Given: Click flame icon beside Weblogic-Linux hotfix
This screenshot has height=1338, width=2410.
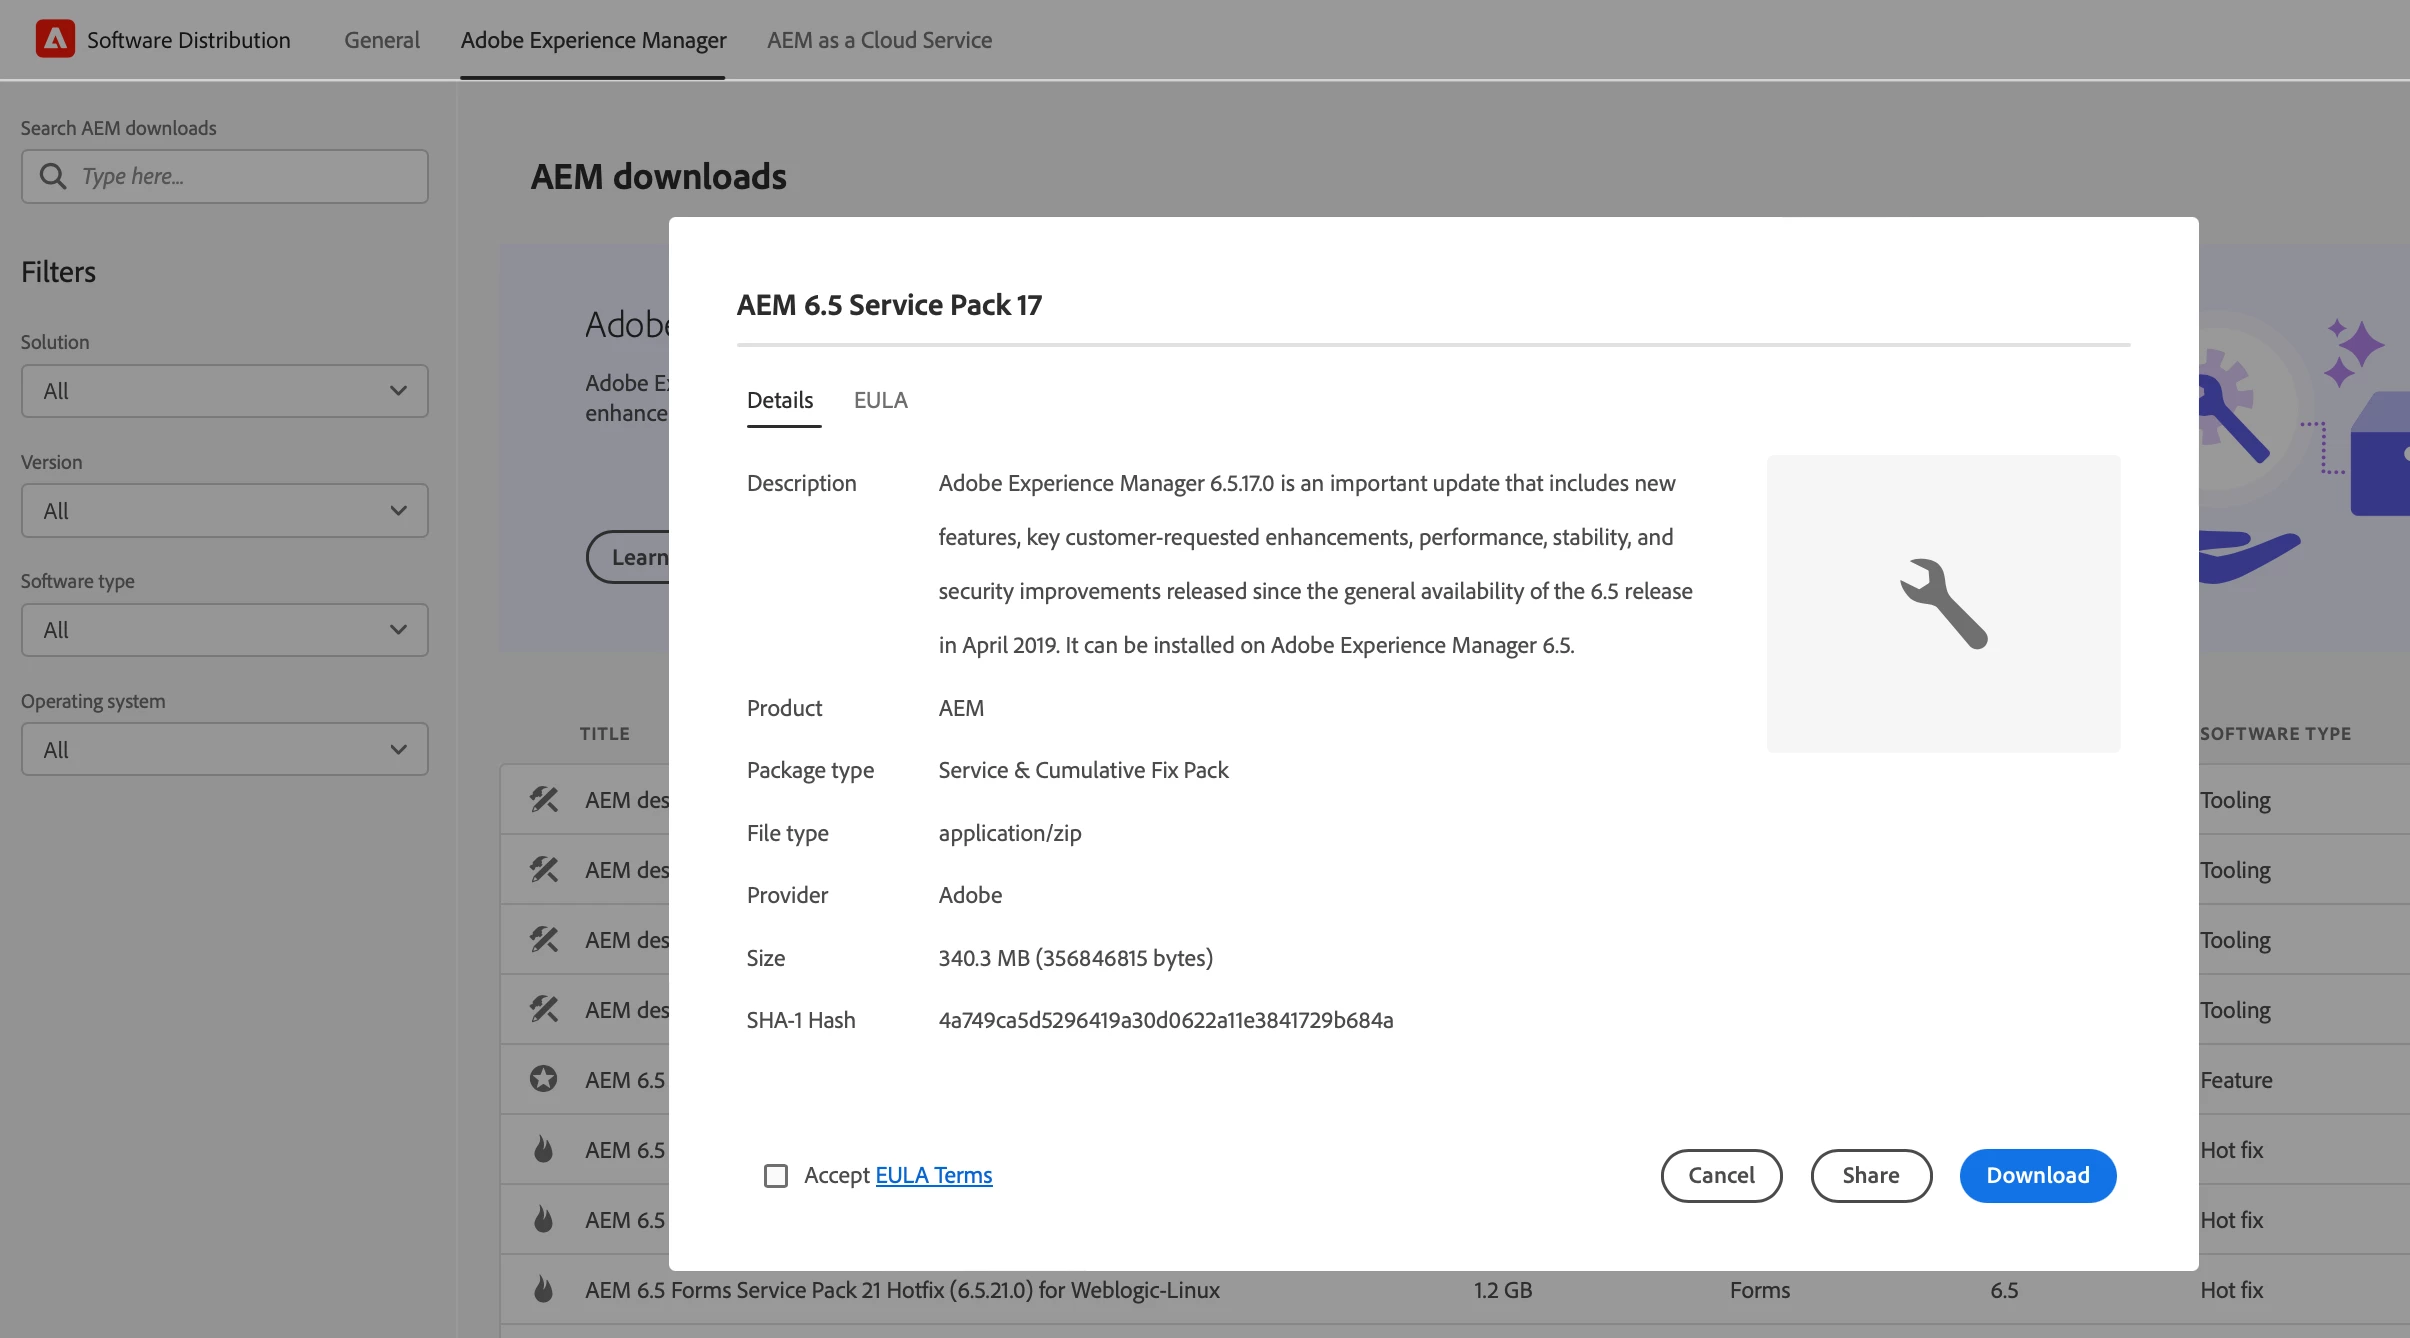Looking at the screenshot, I should pos(543,1289).
